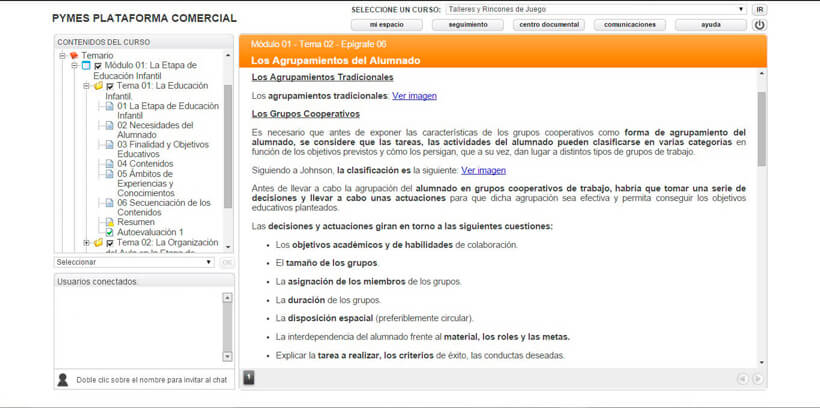The height and width of the screenshot is (408, 820).
Task: Select page 1 button at content bottom
Action: click(x=249, y=378)
